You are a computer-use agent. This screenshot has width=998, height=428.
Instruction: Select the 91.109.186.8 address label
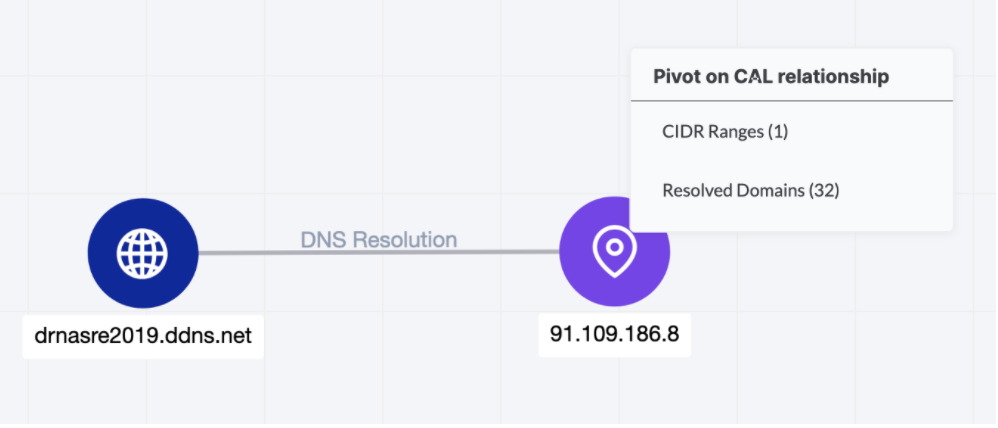(x=614, y=334)
